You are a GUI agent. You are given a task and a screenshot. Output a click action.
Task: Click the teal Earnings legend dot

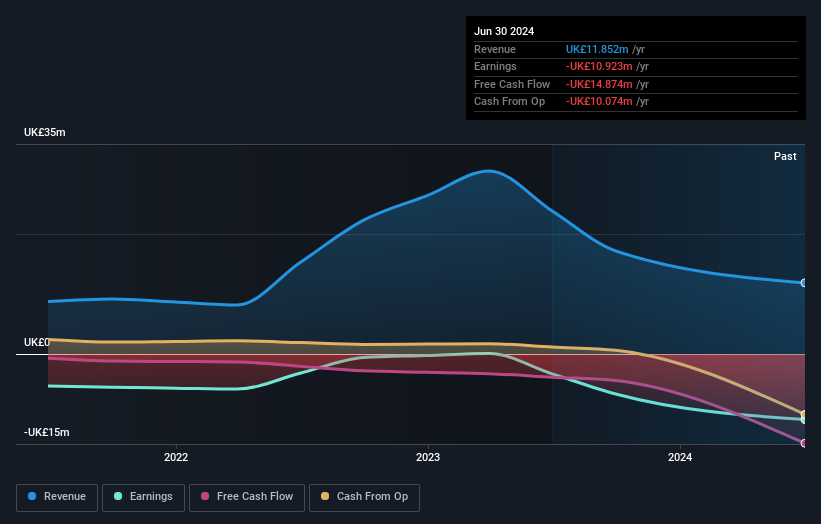(x=118, y=496)
